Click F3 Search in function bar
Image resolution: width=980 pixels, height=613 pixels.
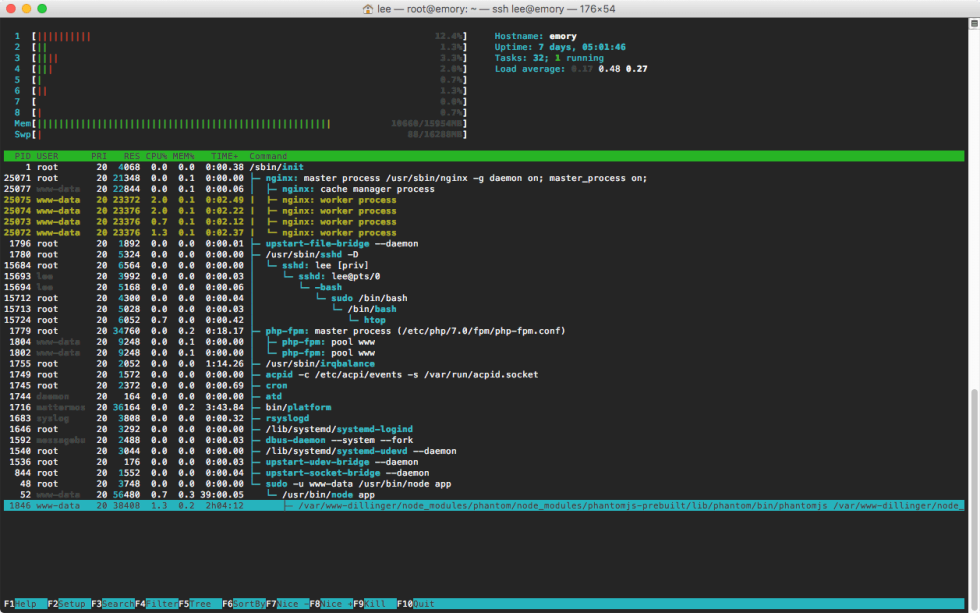(x=111, y=604)
